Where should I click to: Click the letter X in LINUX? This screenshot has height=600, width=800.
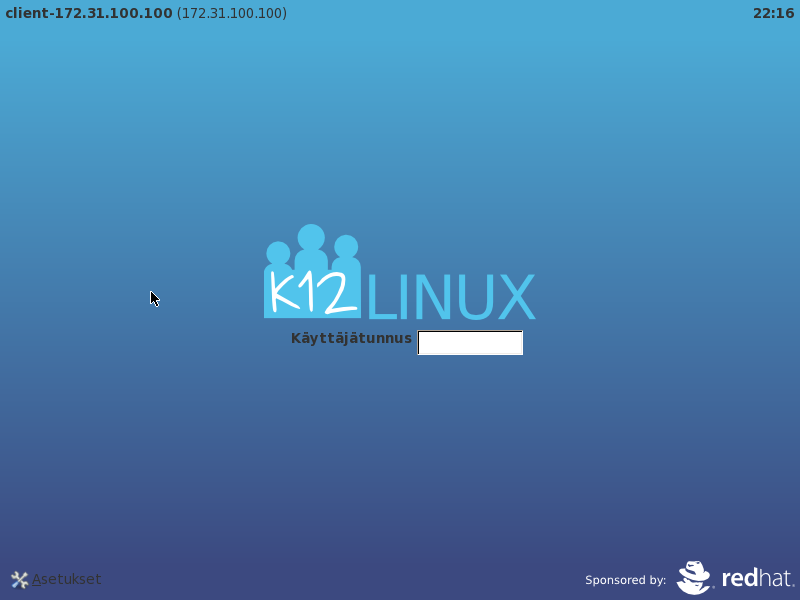514,297
